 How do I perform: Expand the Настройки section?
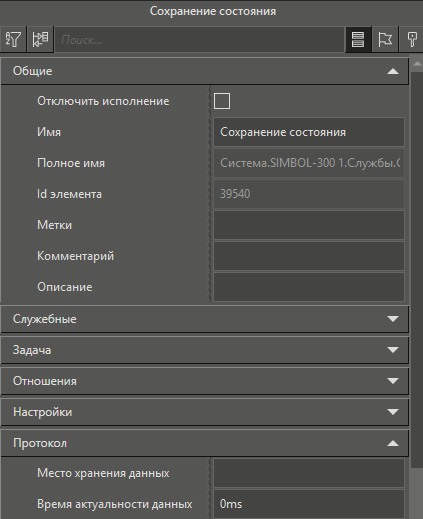point(205,412)
